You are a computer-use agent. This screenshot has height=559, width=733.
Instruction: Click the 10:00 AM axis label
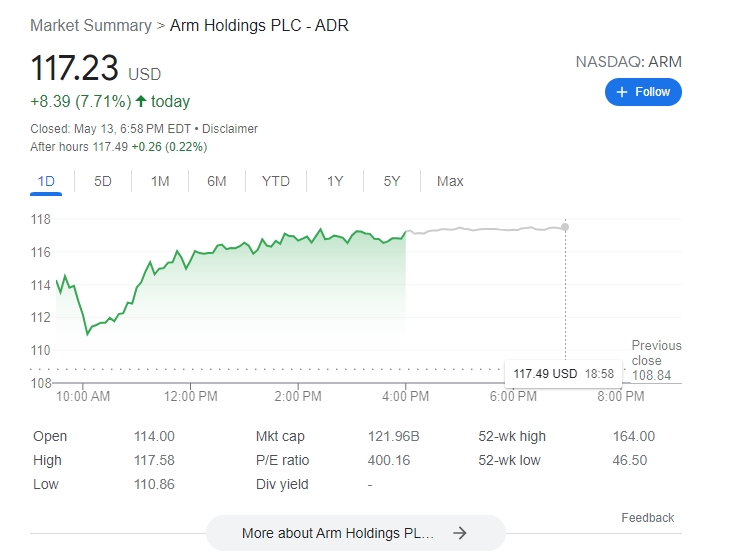pyautogui.click(x=83, y=396)
